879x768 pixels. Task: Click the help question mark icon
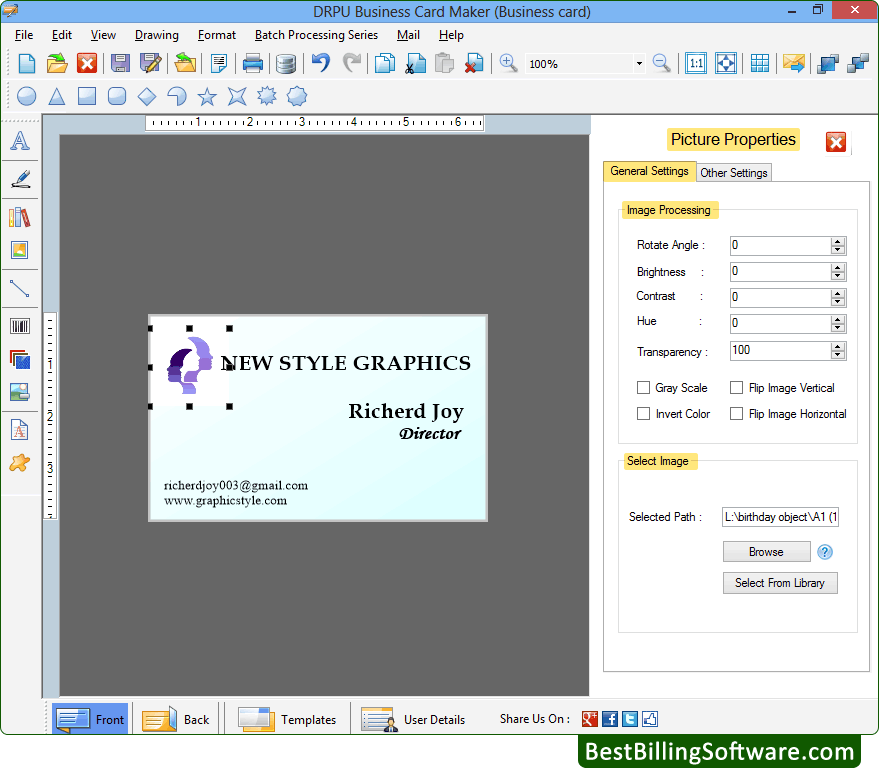pyautogui.click(x=825, y=552)
